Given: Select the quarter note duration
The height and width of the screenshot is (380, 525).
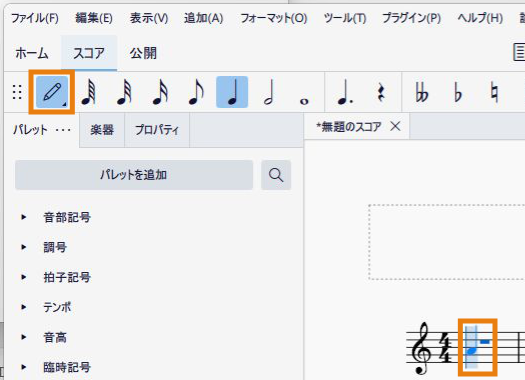Looking at the screenshot, I should click(232, 92).
